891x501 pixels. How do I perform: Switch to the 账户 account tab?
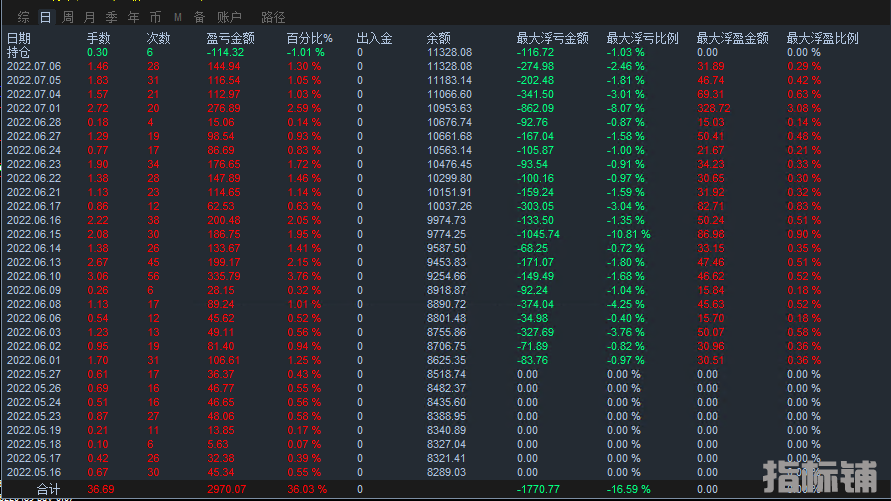point(230,17)
